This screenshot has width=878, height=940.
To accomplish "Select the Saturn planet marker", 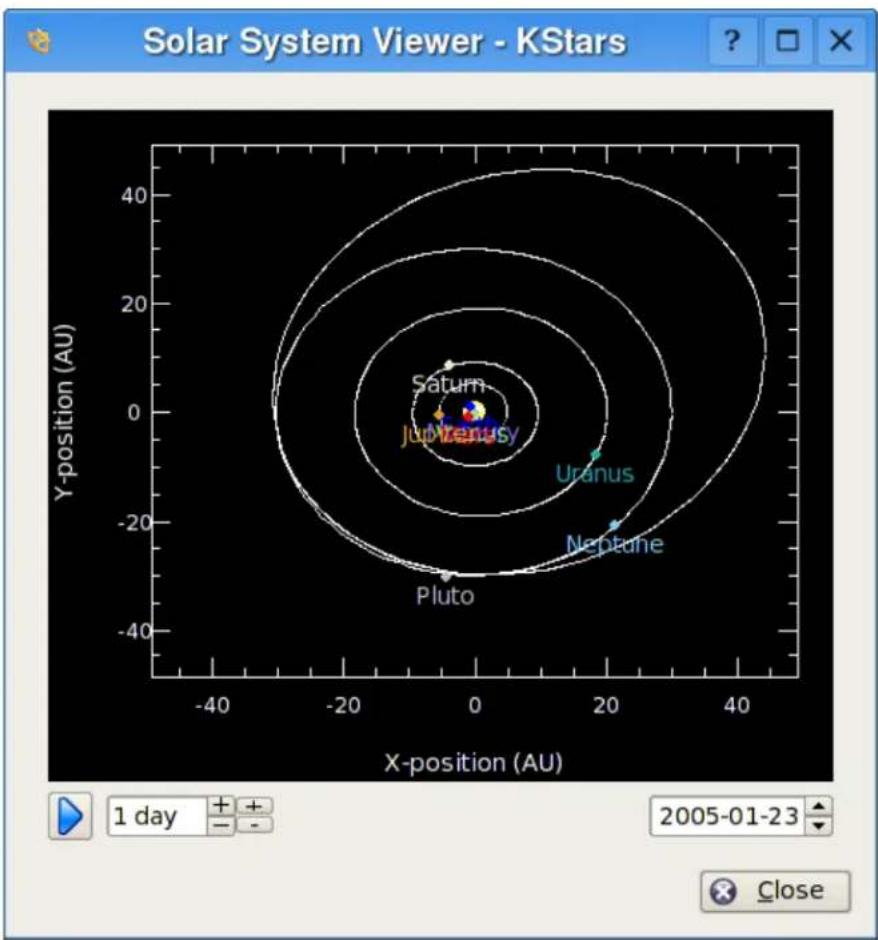I will click(449, 364).
